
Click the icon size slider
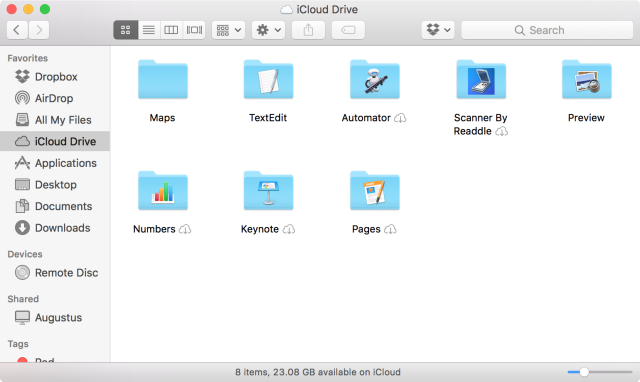(600, 372)
